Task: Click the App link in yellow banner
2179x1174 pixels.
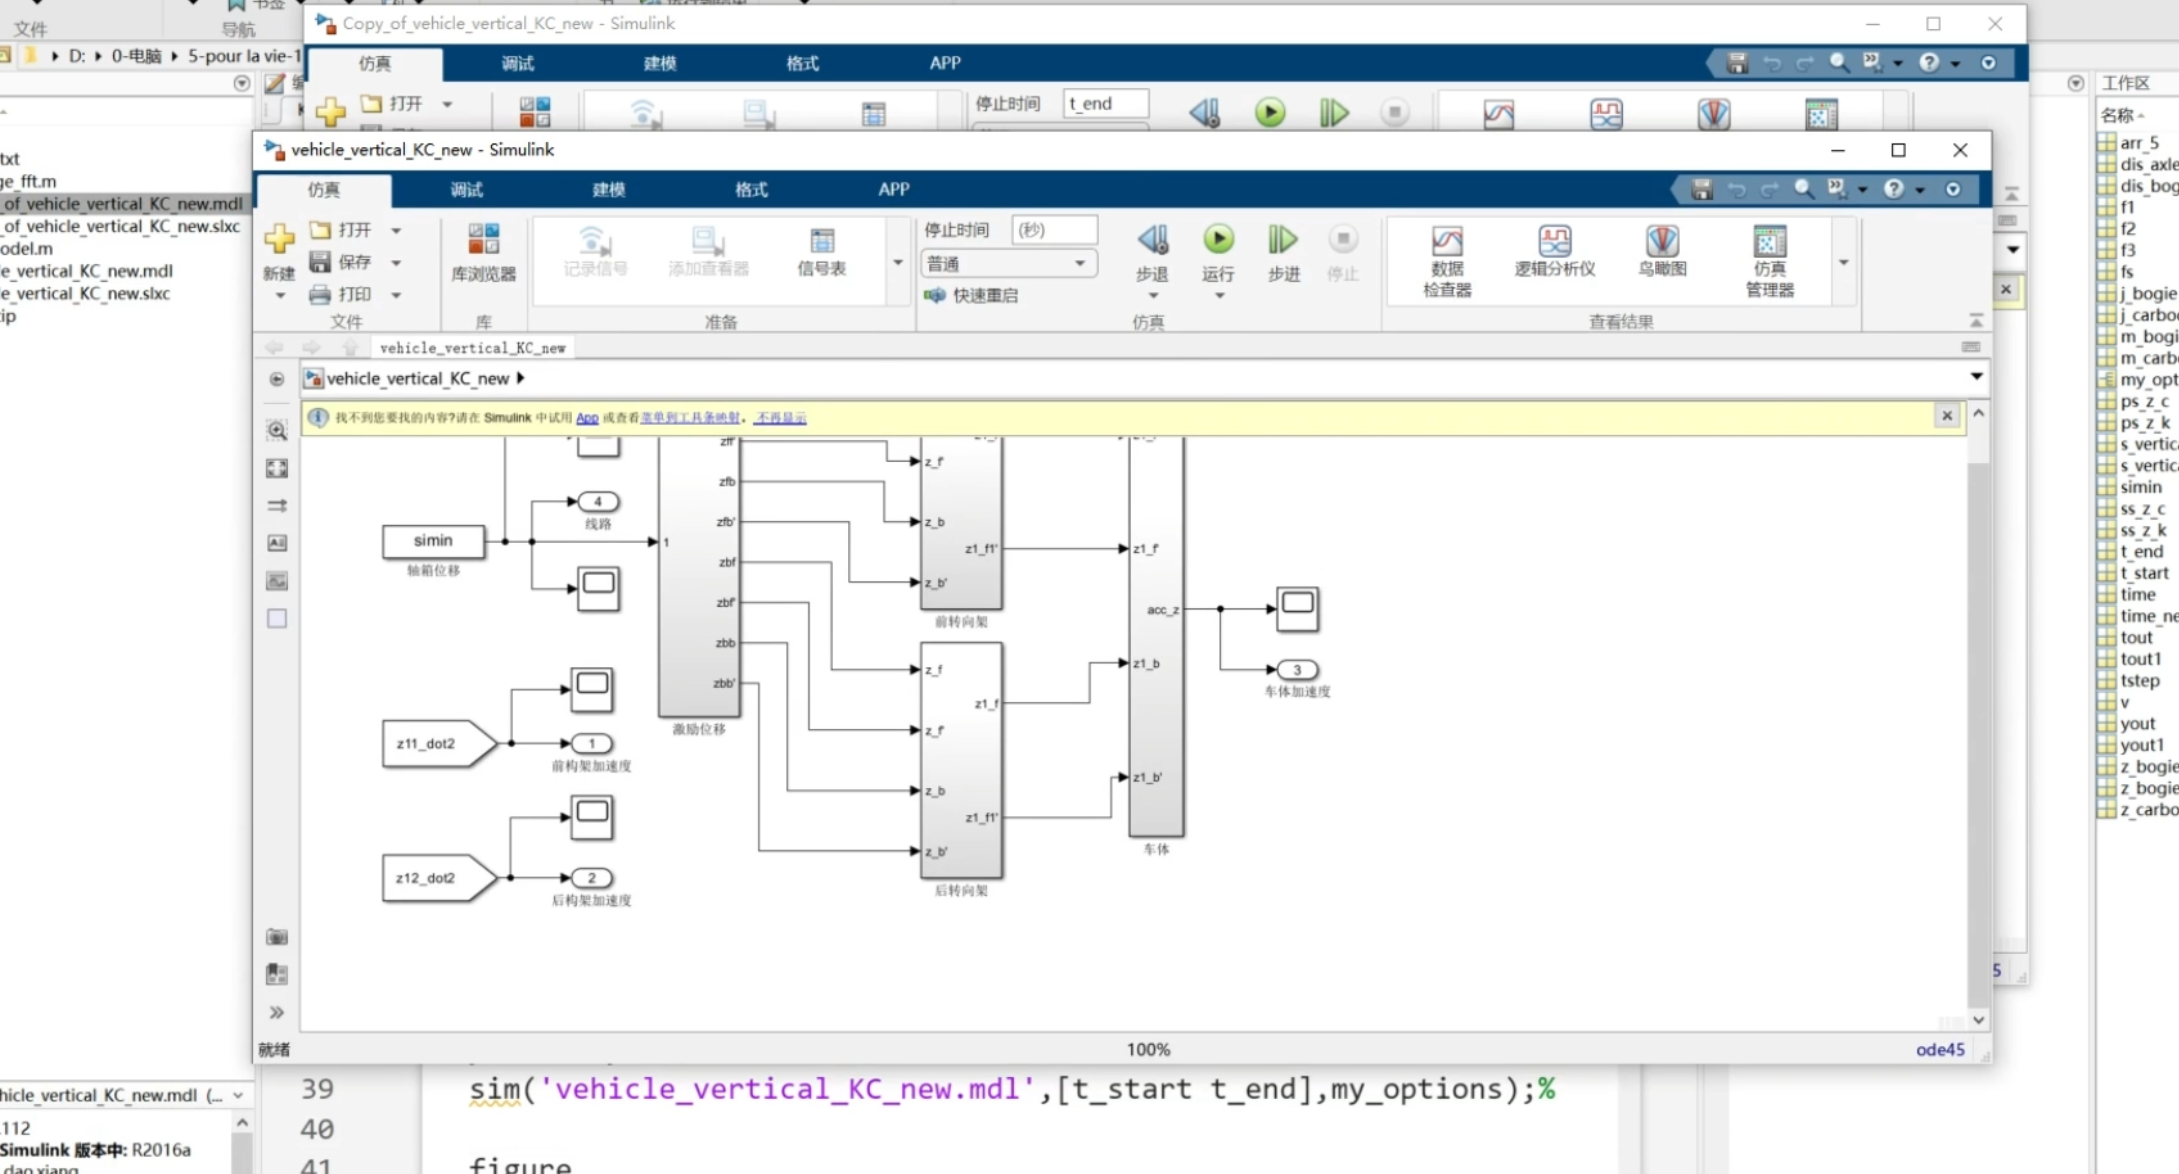Action: click(587, 418)
